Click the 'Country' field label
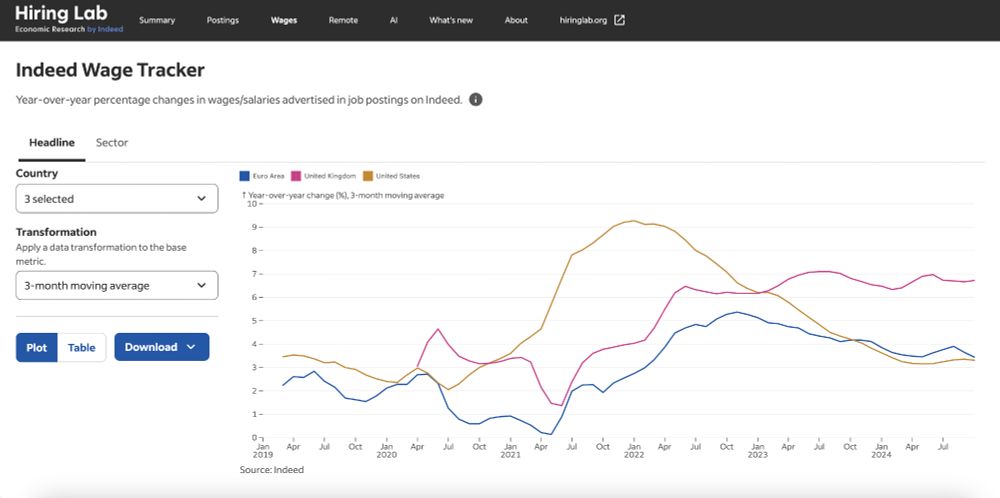This screenshot has width=1000, height=498. point(37,173)
